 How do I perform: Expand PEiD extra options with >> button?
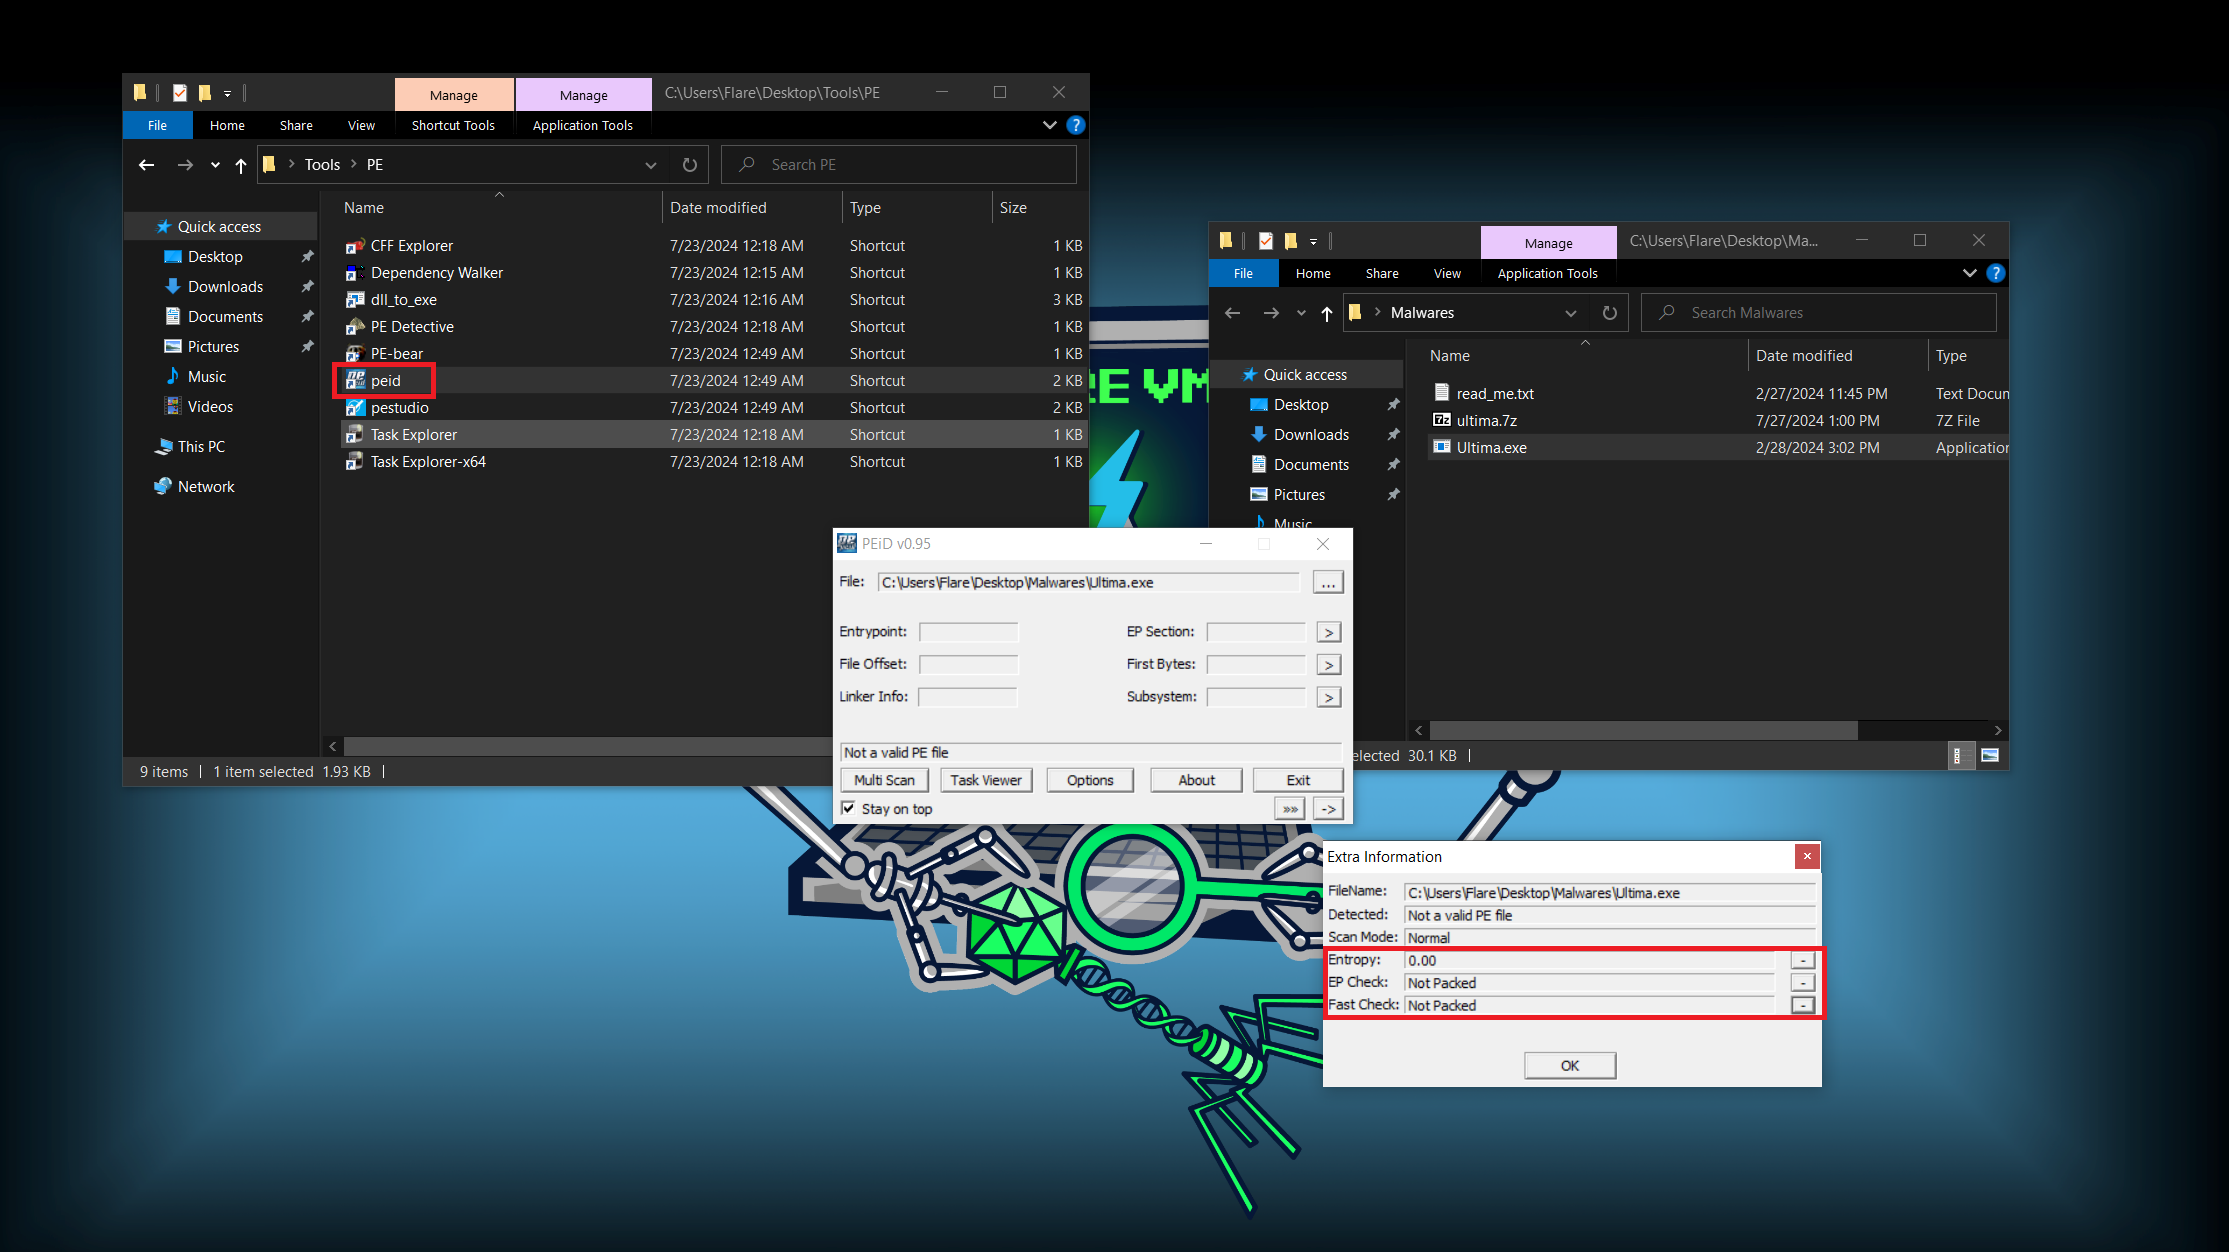1290,809
